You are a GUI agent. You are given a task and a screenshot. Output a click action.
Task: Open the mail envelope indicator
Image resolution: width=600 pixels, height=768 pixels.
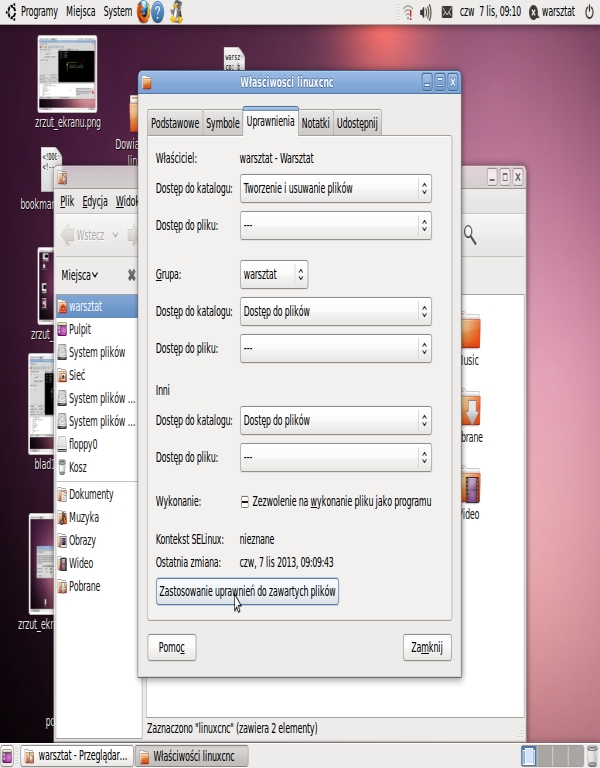click(x=447, y=12)
